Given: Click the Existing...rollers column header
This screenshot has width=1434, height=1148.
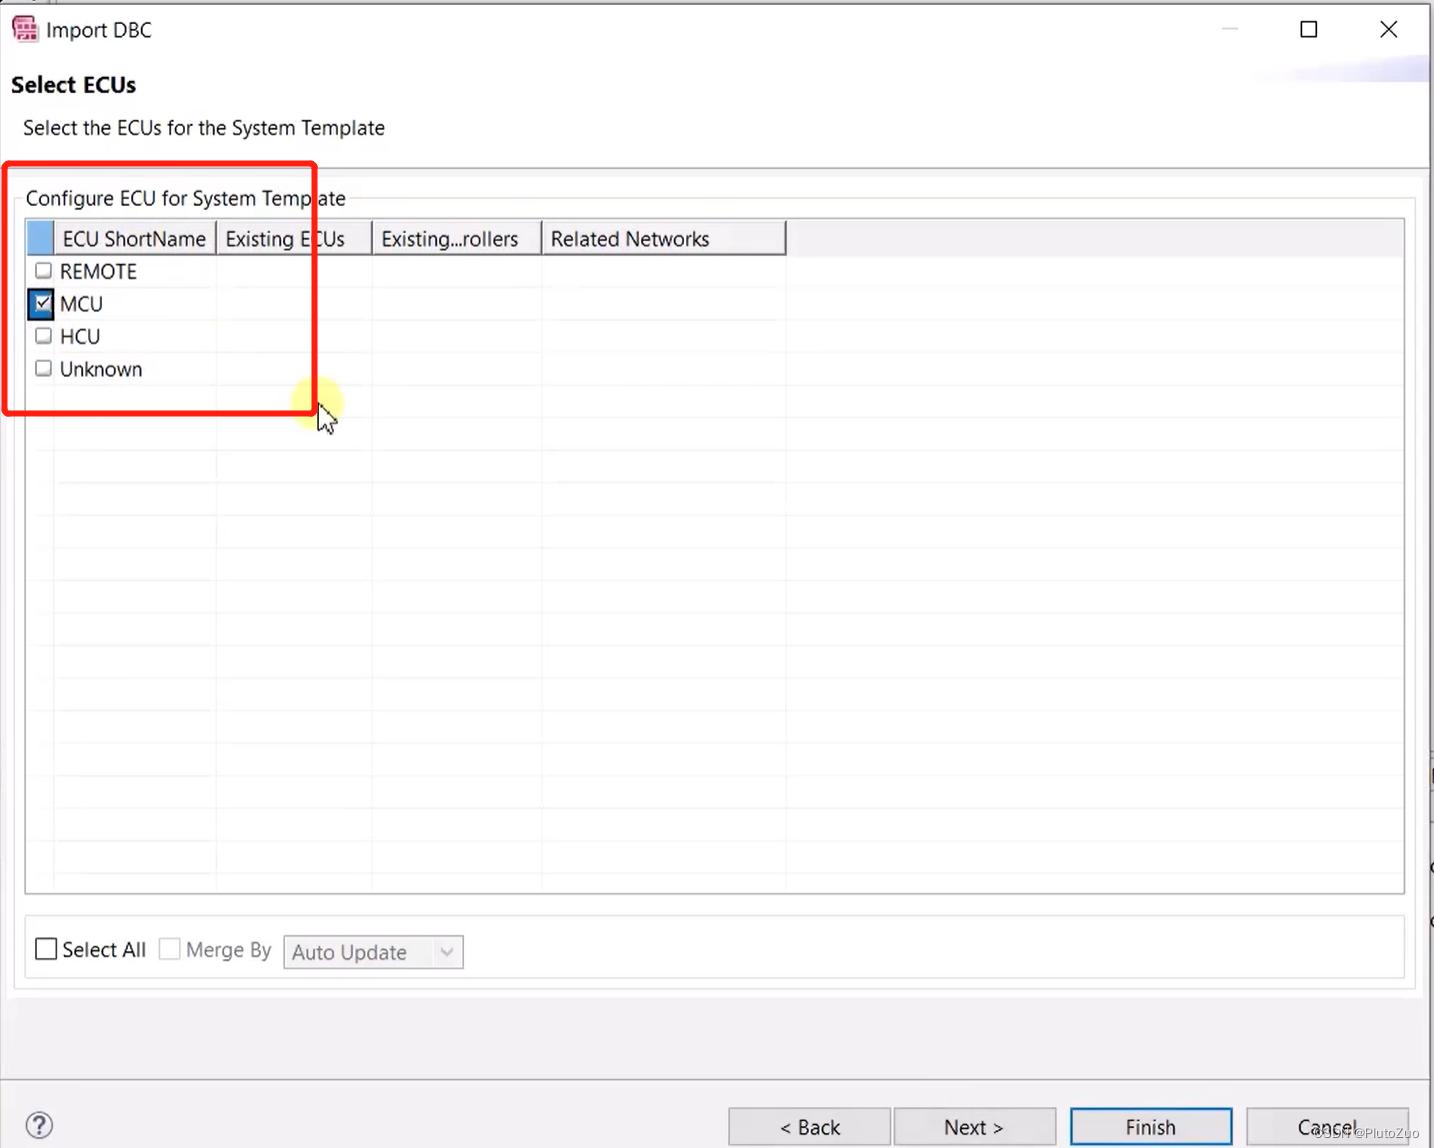Looking at the screenshot, I should tap(457, 239).
